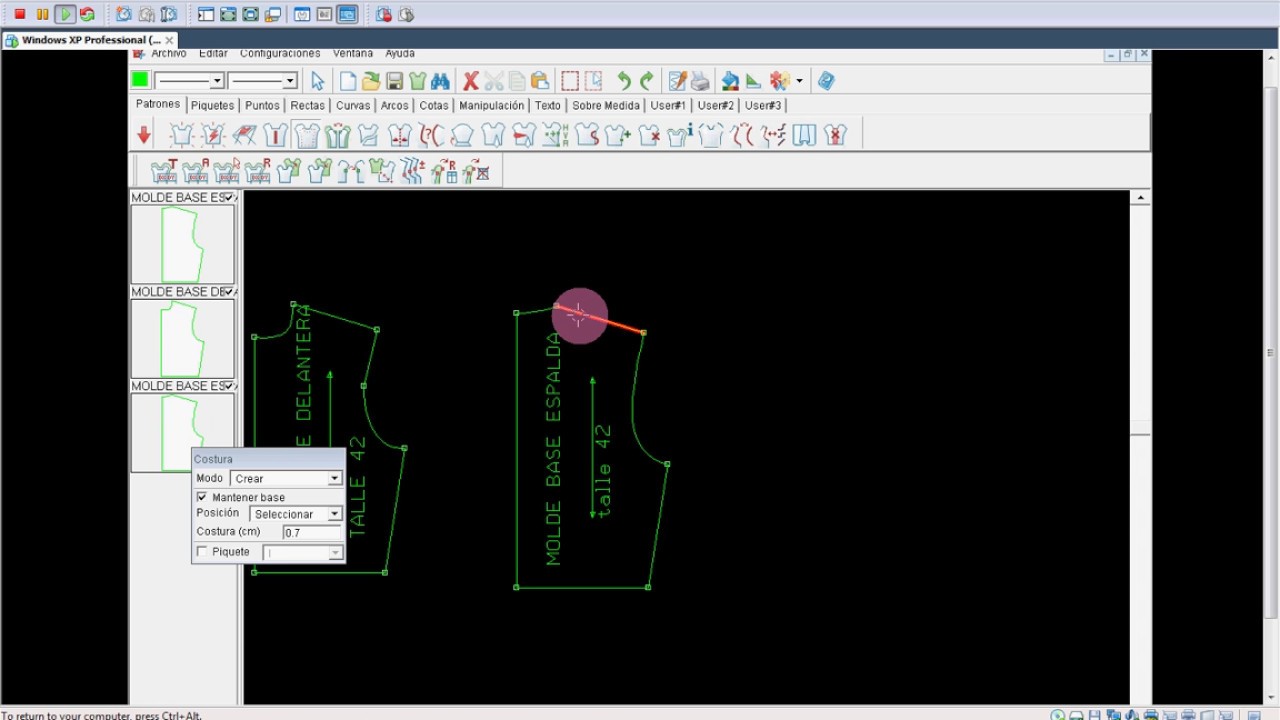Delete with the red X icon

(x=470, y=81)
